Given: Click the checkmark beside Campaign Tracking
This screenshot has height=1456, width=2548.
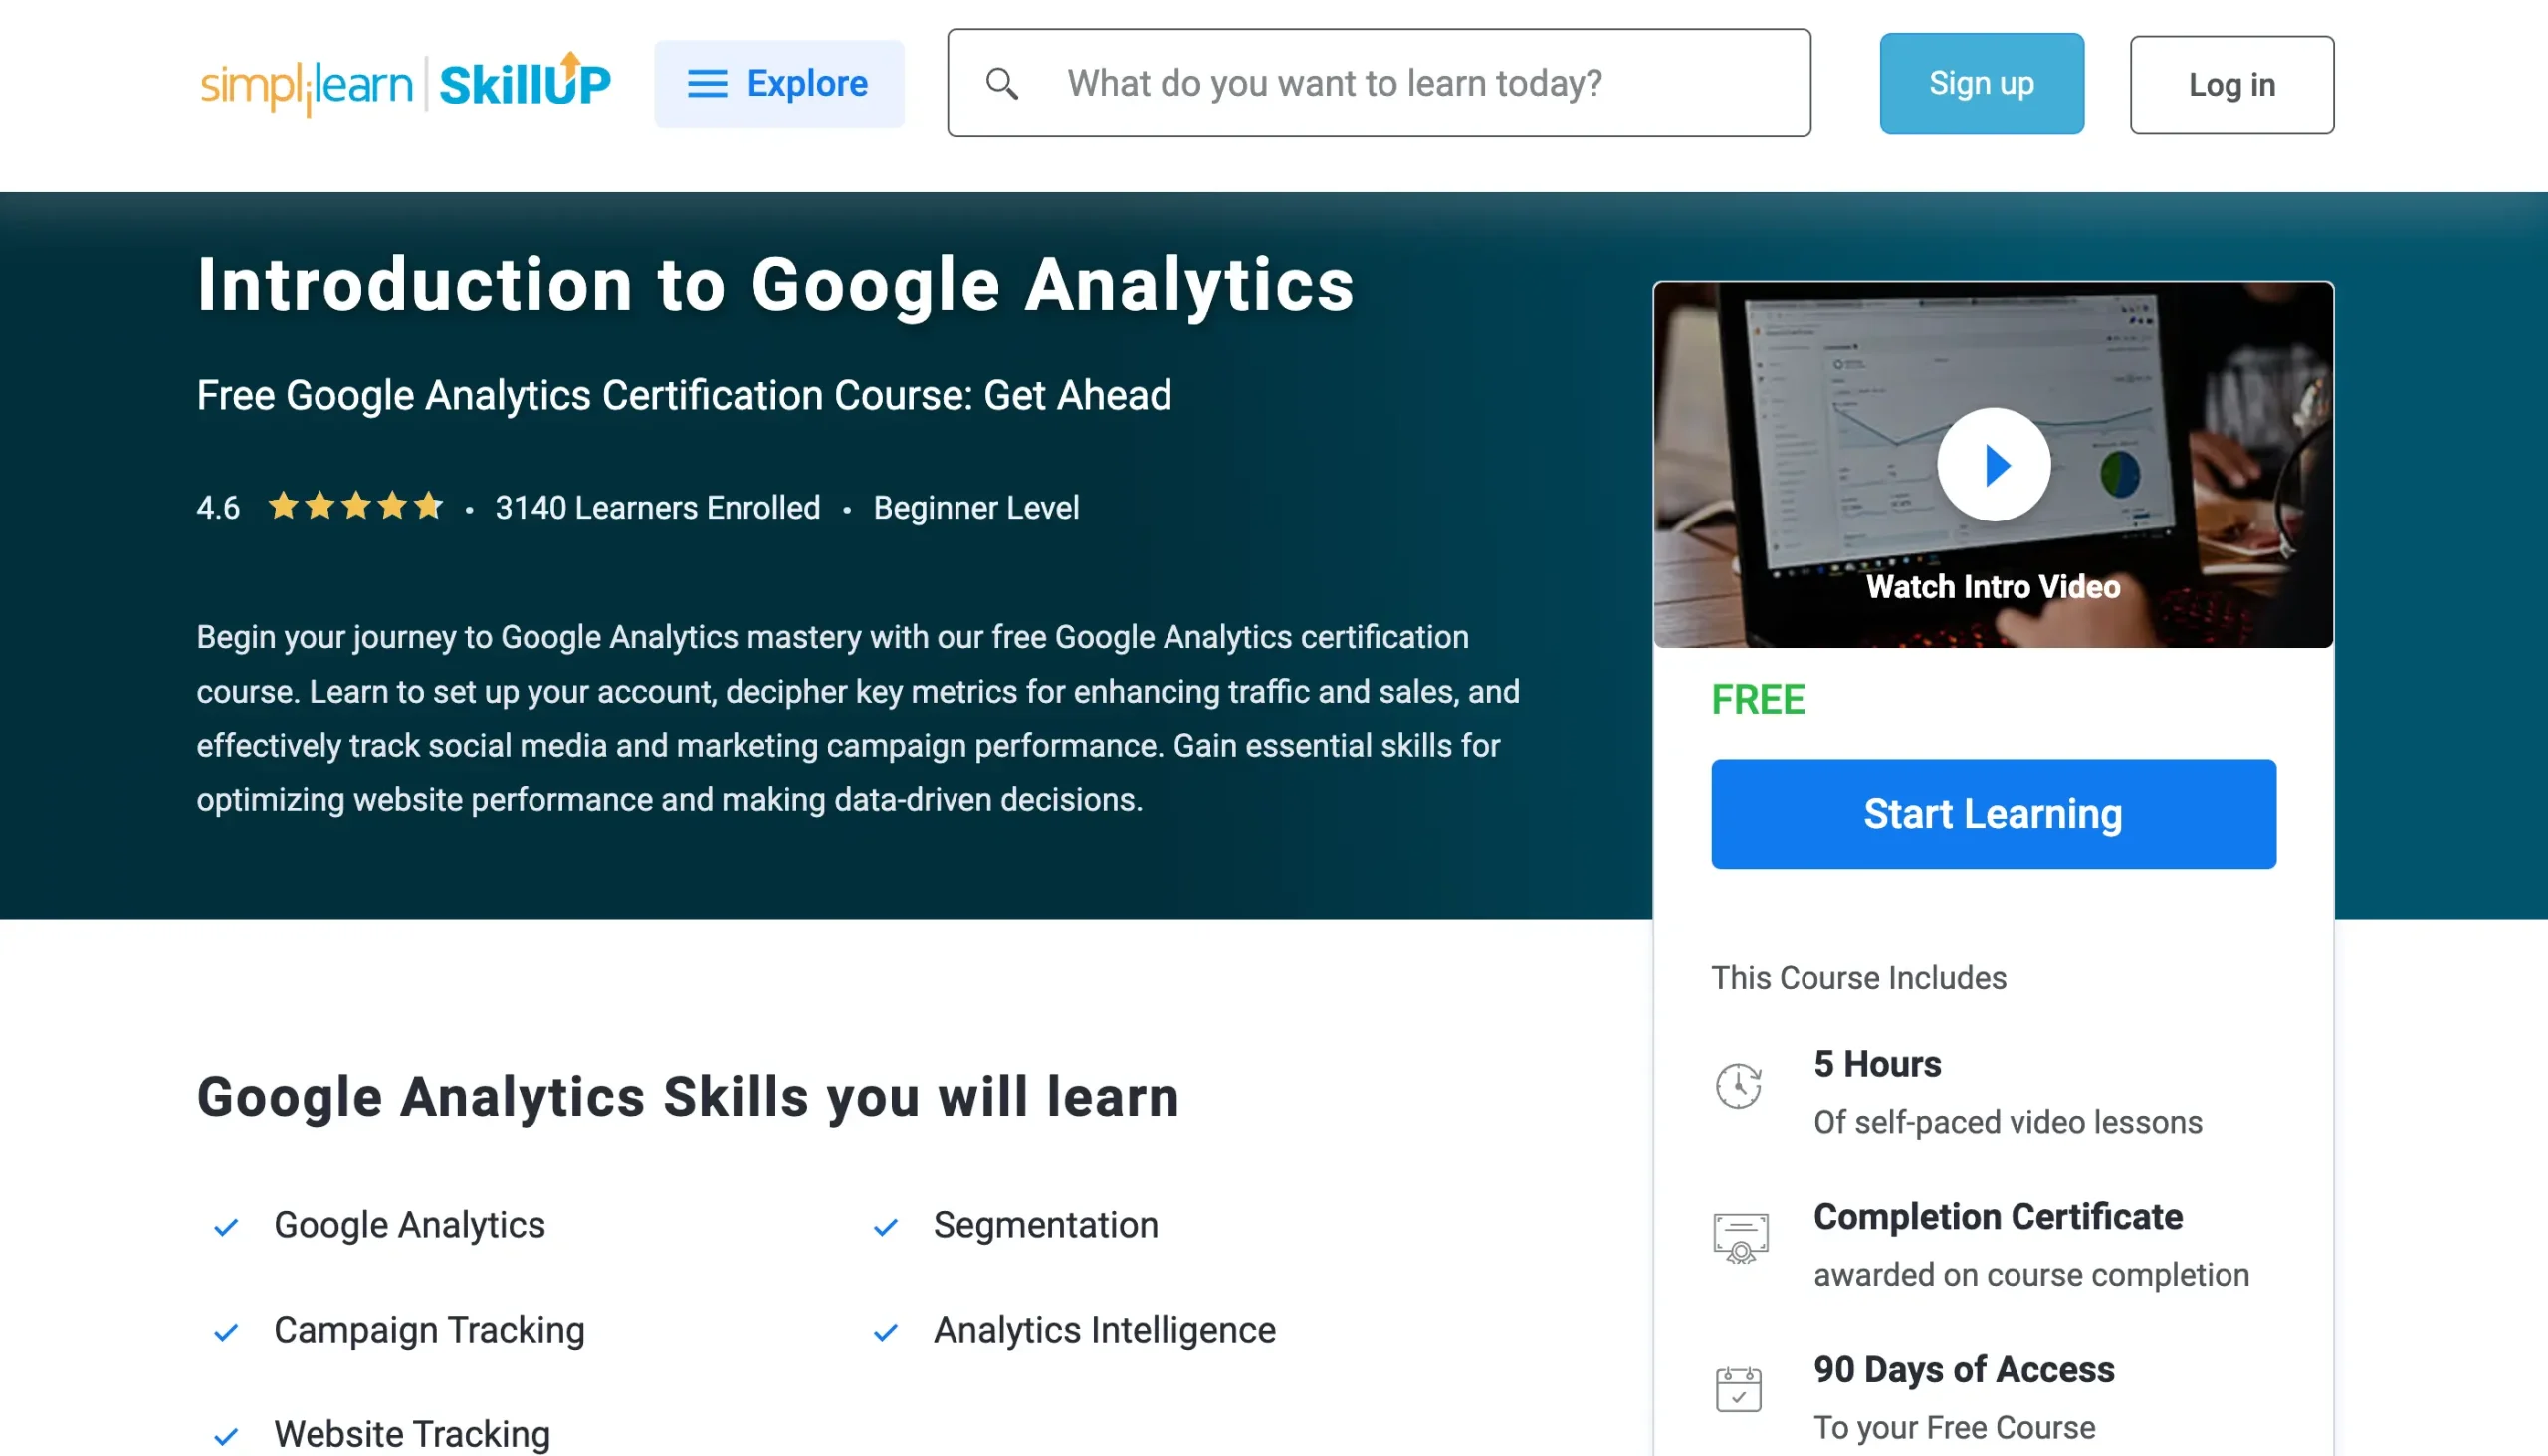Looking at the screenshot, I should 226,1332.
